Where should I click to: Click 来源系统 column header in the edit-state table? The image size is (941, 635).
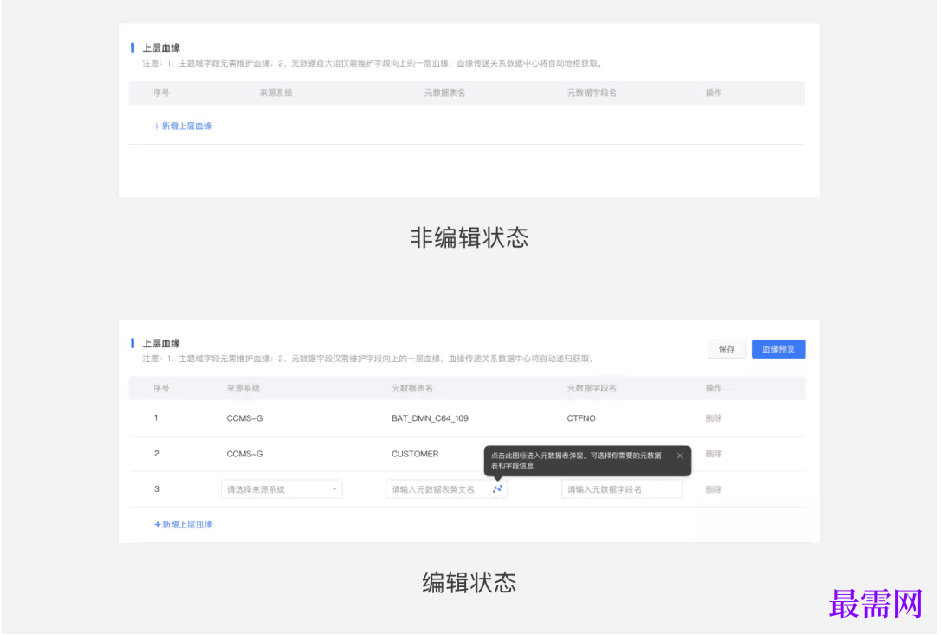[245, 388]
